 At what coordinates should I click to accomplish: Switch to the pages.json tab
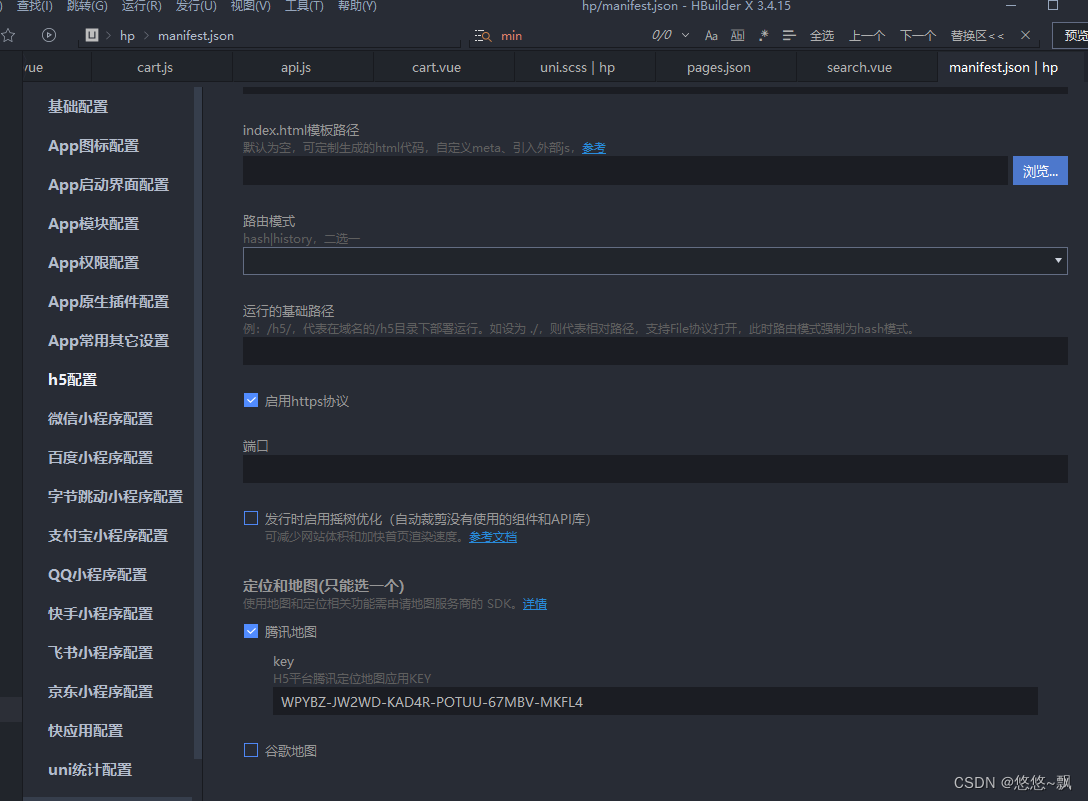[x=718, y=67]
